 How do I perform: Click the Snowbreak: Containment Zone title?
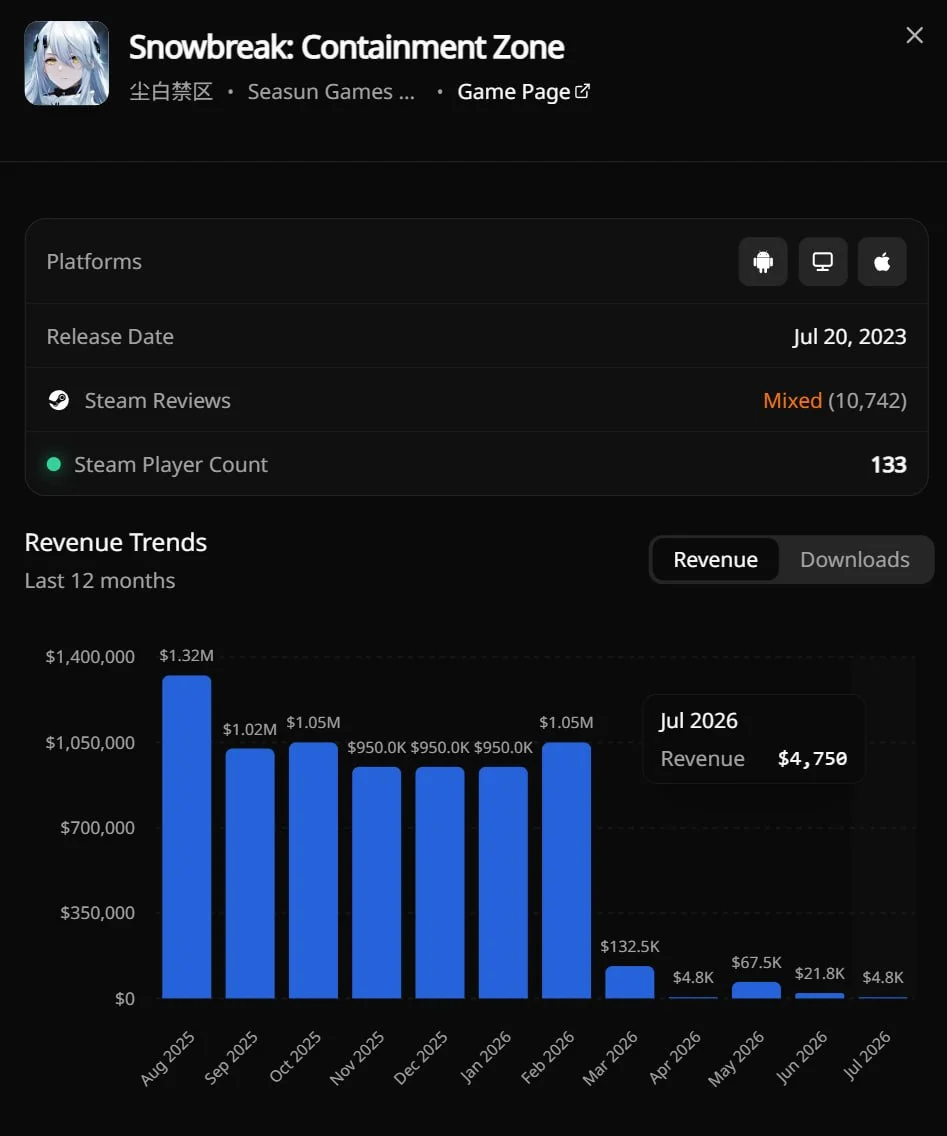[346, 48]
